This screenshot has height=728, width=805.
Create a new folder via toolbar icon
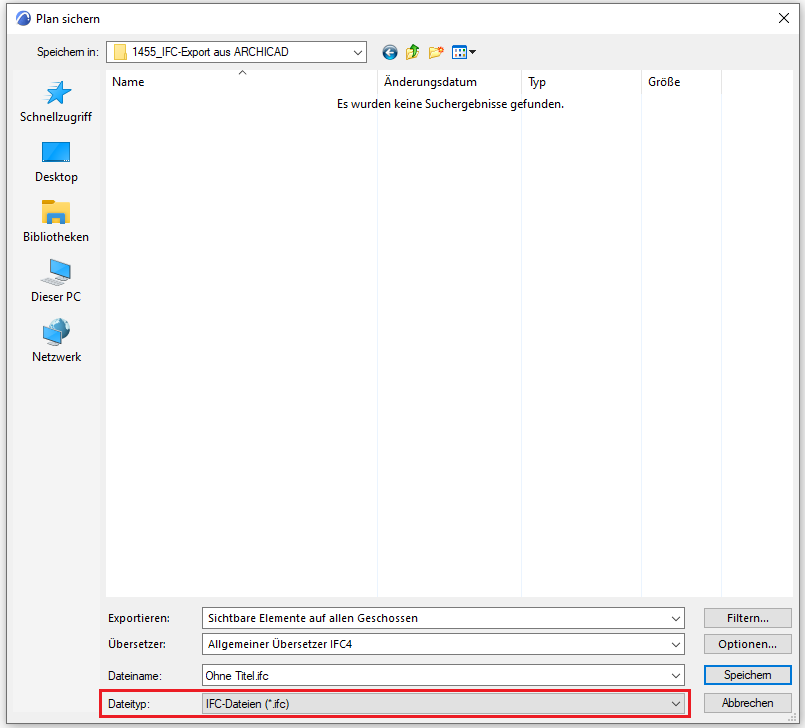click(x=436, y=52)
